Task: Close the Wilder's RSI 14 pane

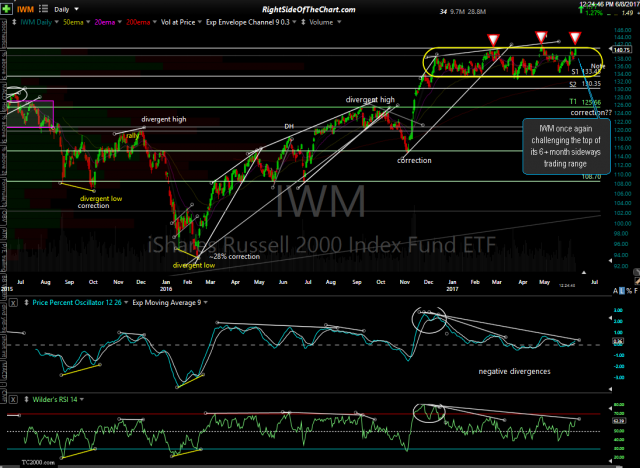Action: point(13,399)
